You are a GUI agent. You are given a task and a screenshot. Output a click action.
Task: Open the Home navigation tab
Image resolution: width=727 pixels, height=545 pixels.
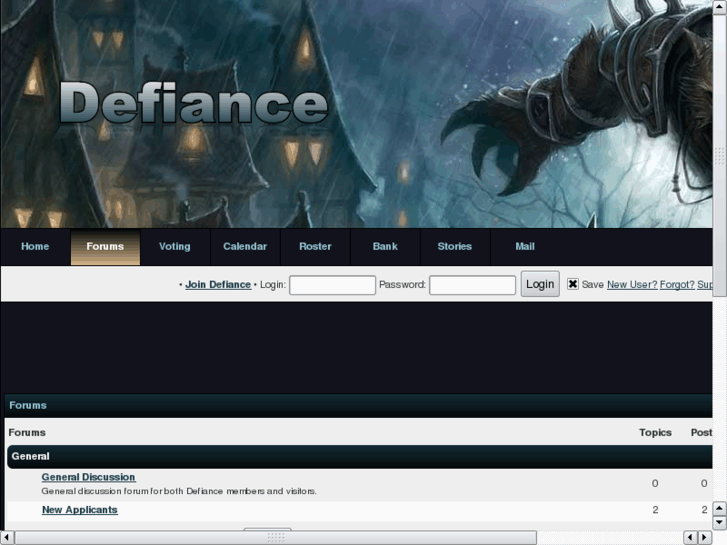pyautogui.click(x=35, y=246)
